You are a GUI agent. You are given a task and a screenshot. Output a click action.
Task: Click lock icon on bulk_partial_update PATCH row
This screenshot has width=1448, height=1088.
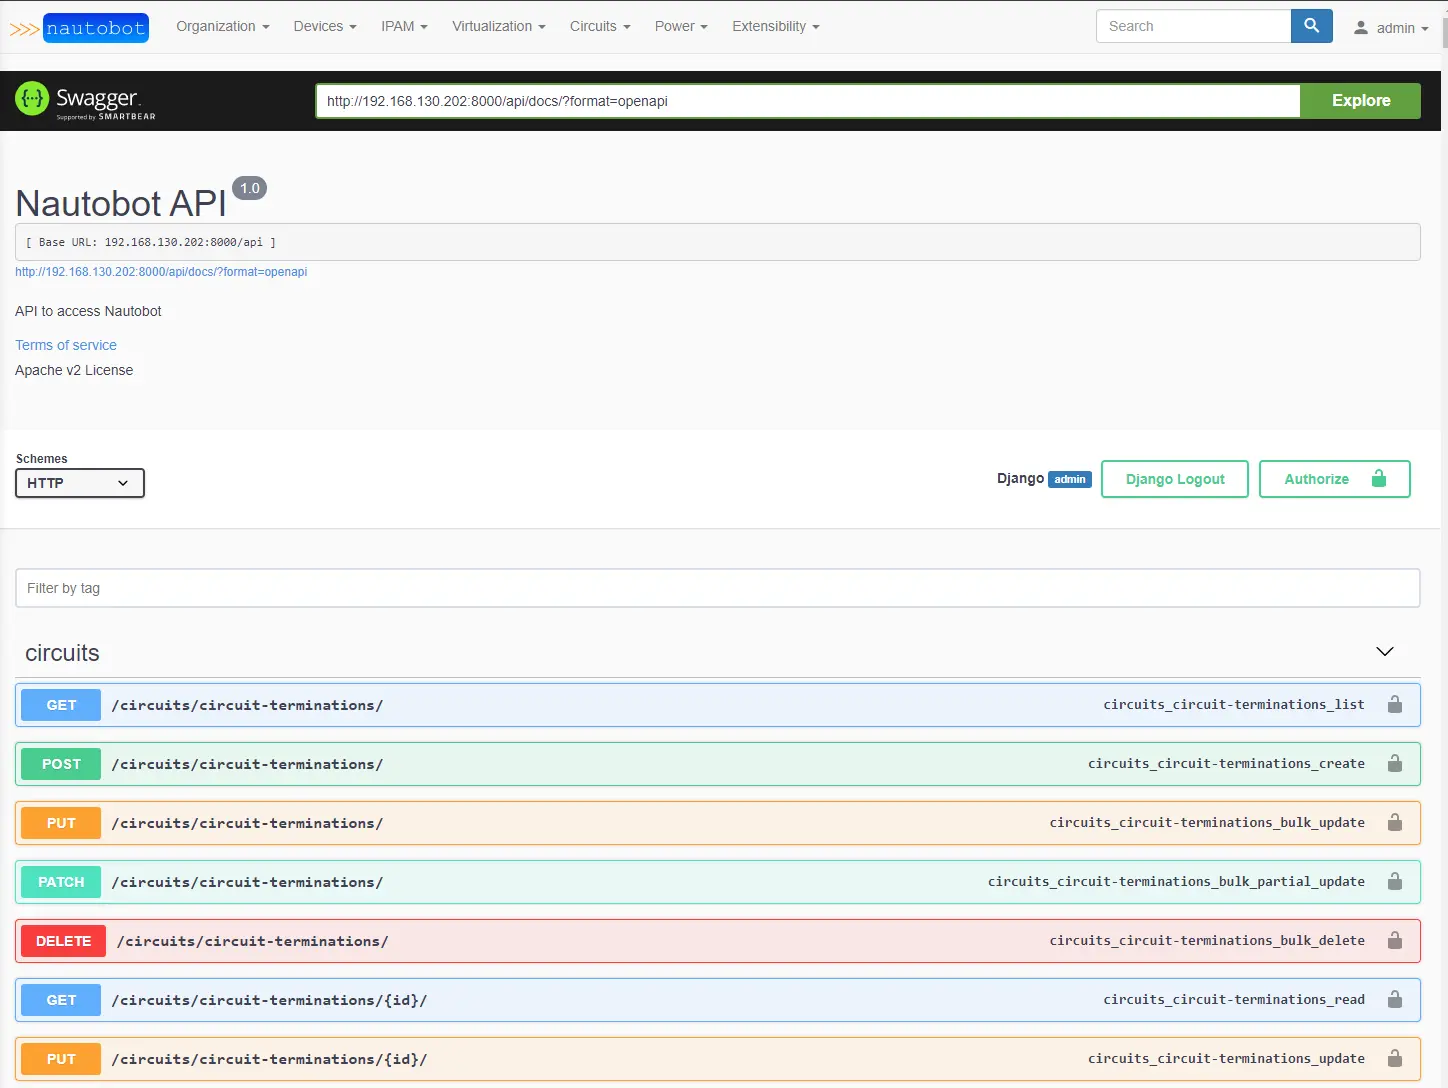[x=1394, y=882]
